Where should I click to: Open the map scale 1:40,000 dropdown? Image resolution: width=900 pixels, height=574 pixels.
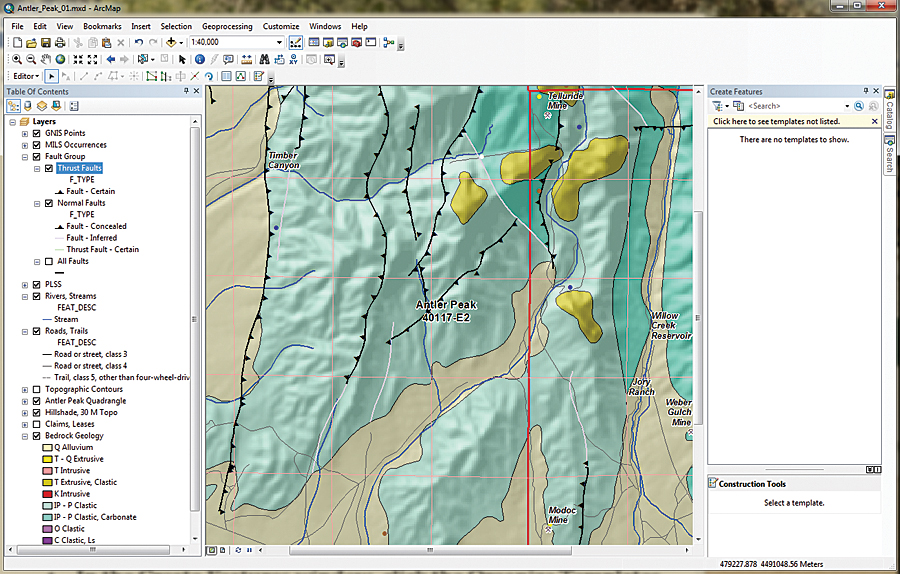pos(278,43)
